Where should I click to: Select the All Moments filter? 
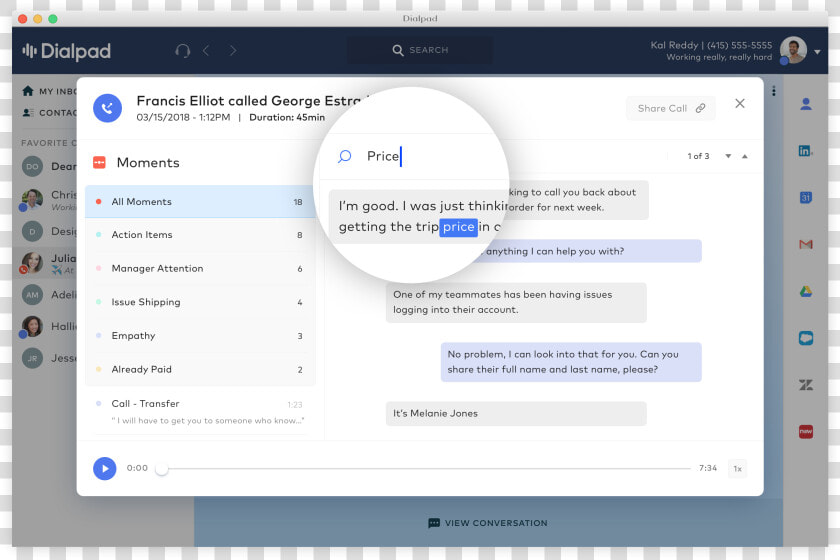click(200, 201)
